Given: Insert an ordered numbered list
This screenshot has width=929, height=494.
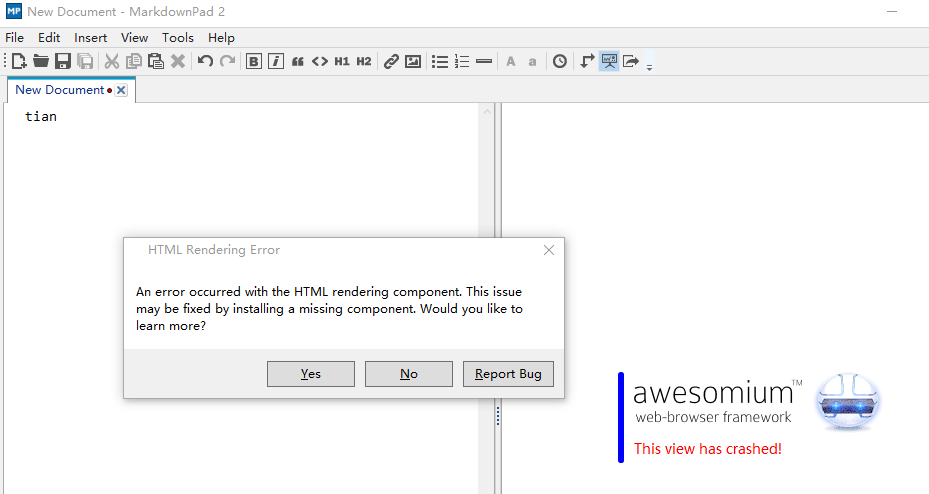Looking at the screenshot, I should tap(462, 61).
